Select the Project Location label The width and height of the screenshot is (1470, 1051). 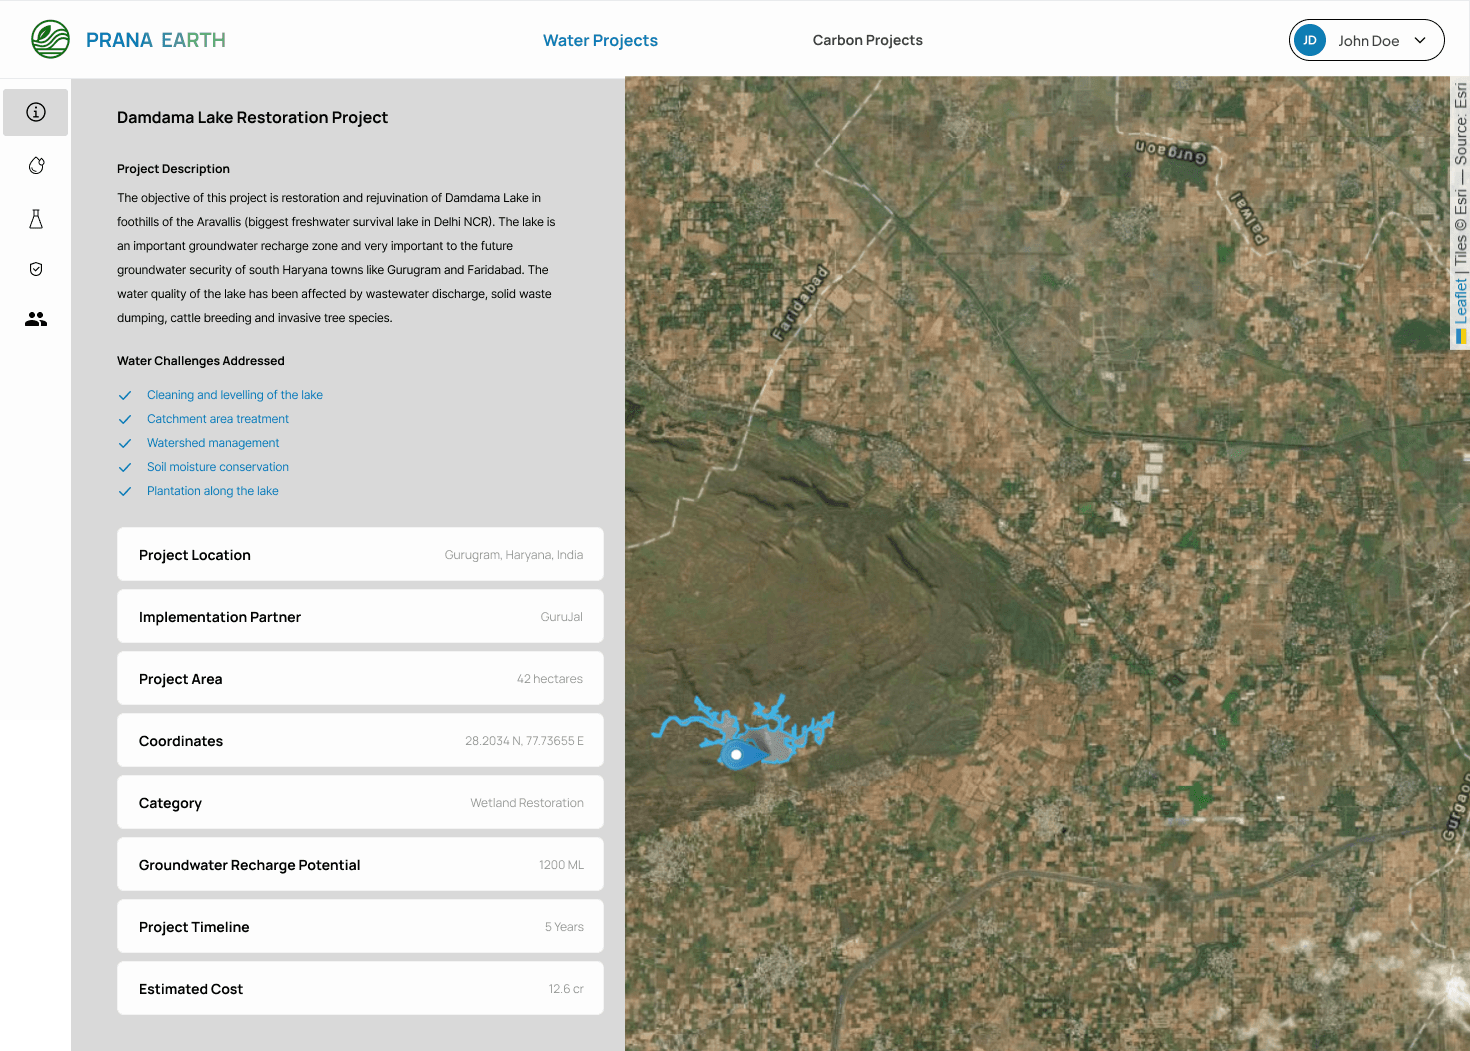[x=195, y=555]
